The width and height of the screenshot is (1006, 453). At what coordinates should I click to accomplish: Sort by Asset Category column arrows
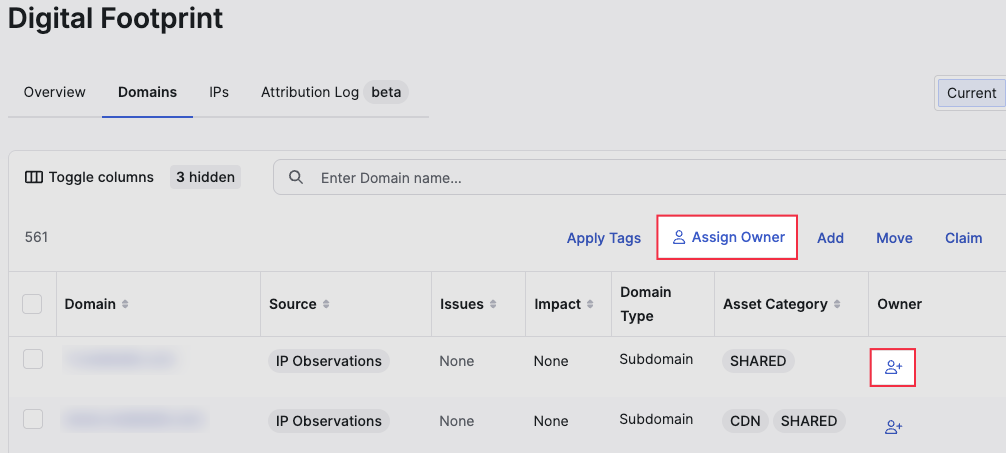pyautogui.click(x=837, y=304)
